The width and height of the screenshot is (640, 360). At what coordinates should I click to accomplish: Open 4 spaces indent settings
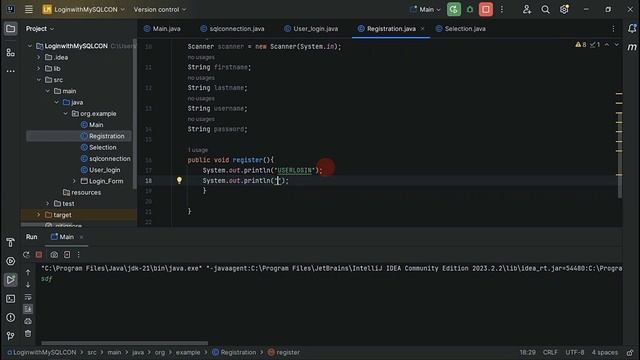[x=605, y=352]
